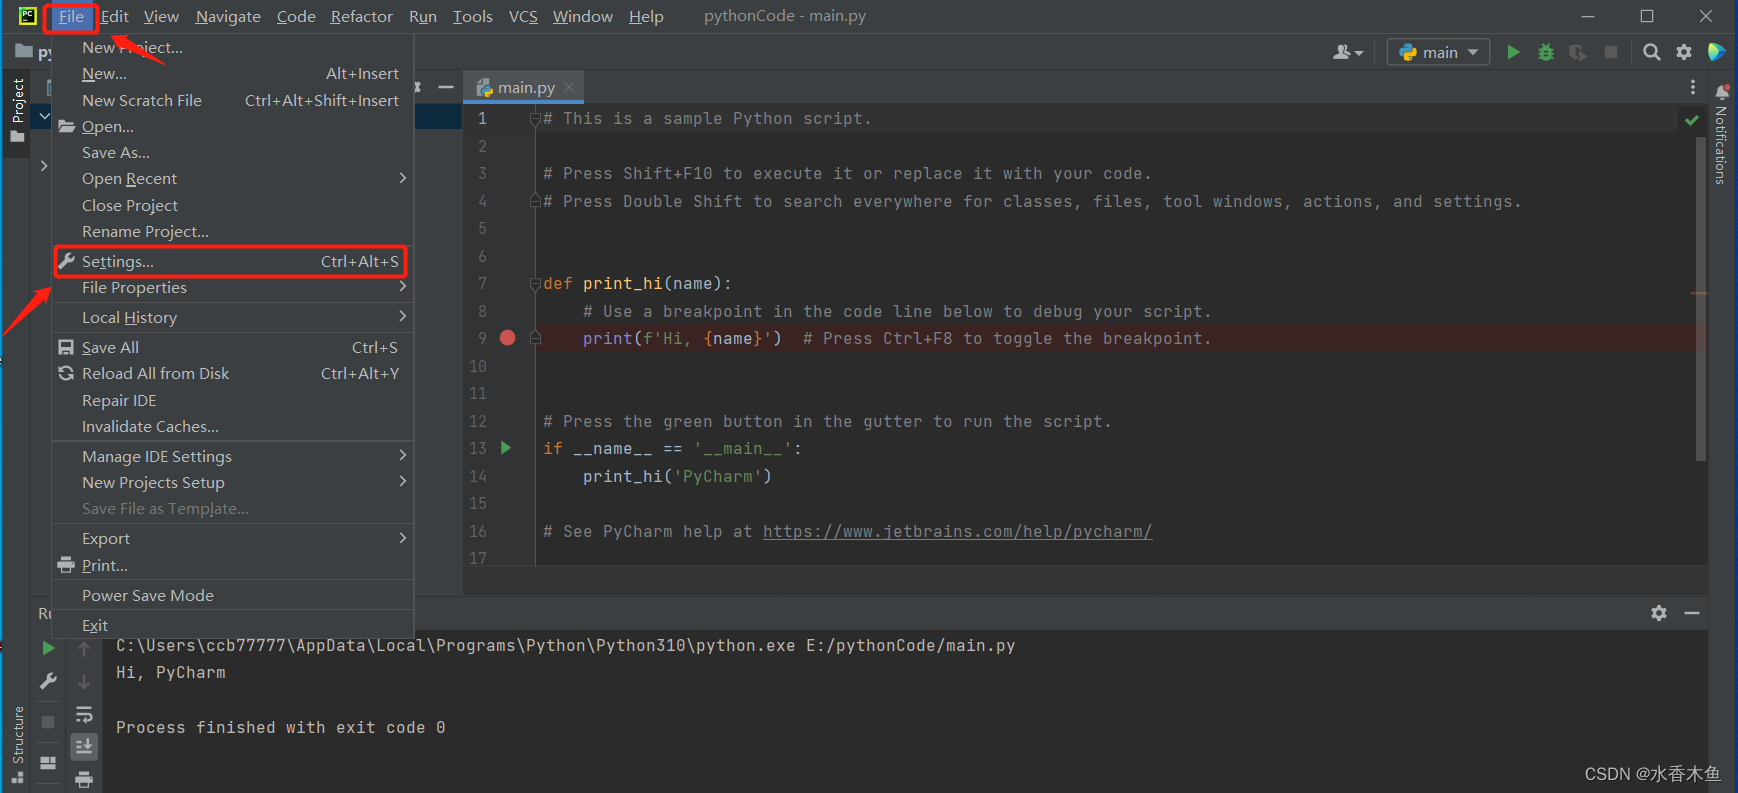Open the jetbrains.com help link in code
1738x793 pixels.
coord(957,532)
